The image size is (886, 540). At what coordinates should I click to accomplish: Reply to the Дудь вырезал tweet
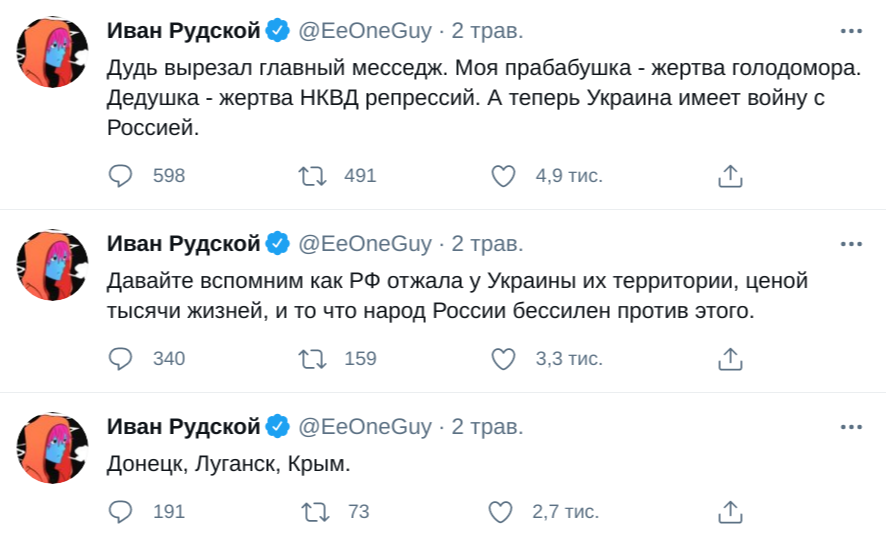(120, 176)
